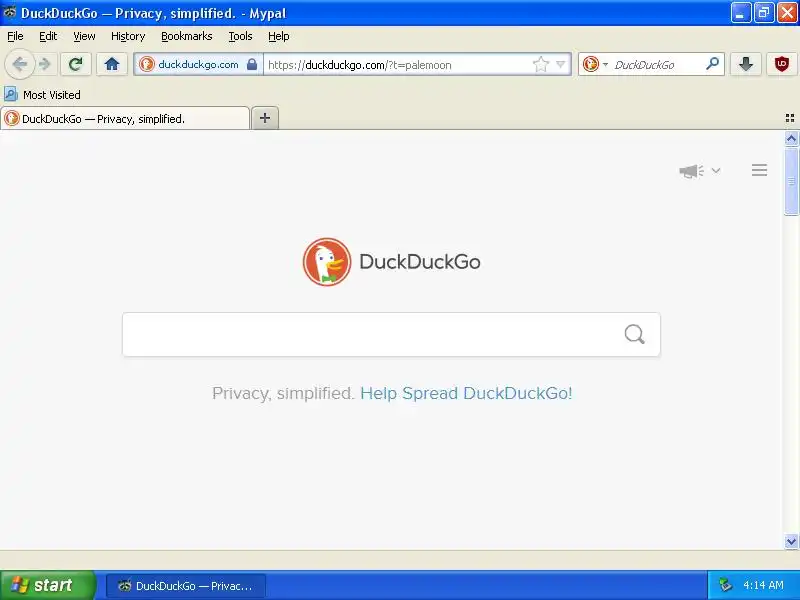The image size is (800, 600).
Task: Open the File menu
Action: coord(15,36)
